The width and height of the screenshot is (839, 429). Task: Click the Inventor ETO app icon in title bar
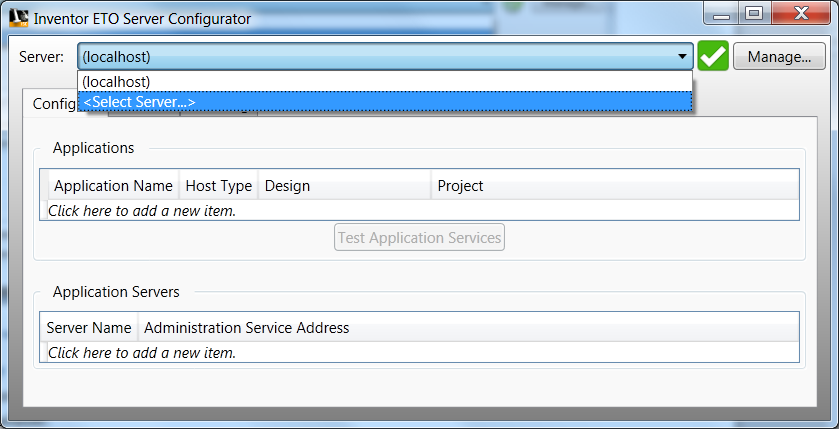tap(18, 18)
